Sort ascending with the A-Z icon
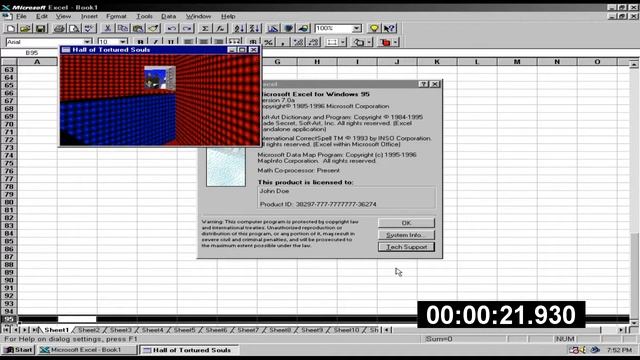Screen dimensions: 640x360 (x=239, y=28)
